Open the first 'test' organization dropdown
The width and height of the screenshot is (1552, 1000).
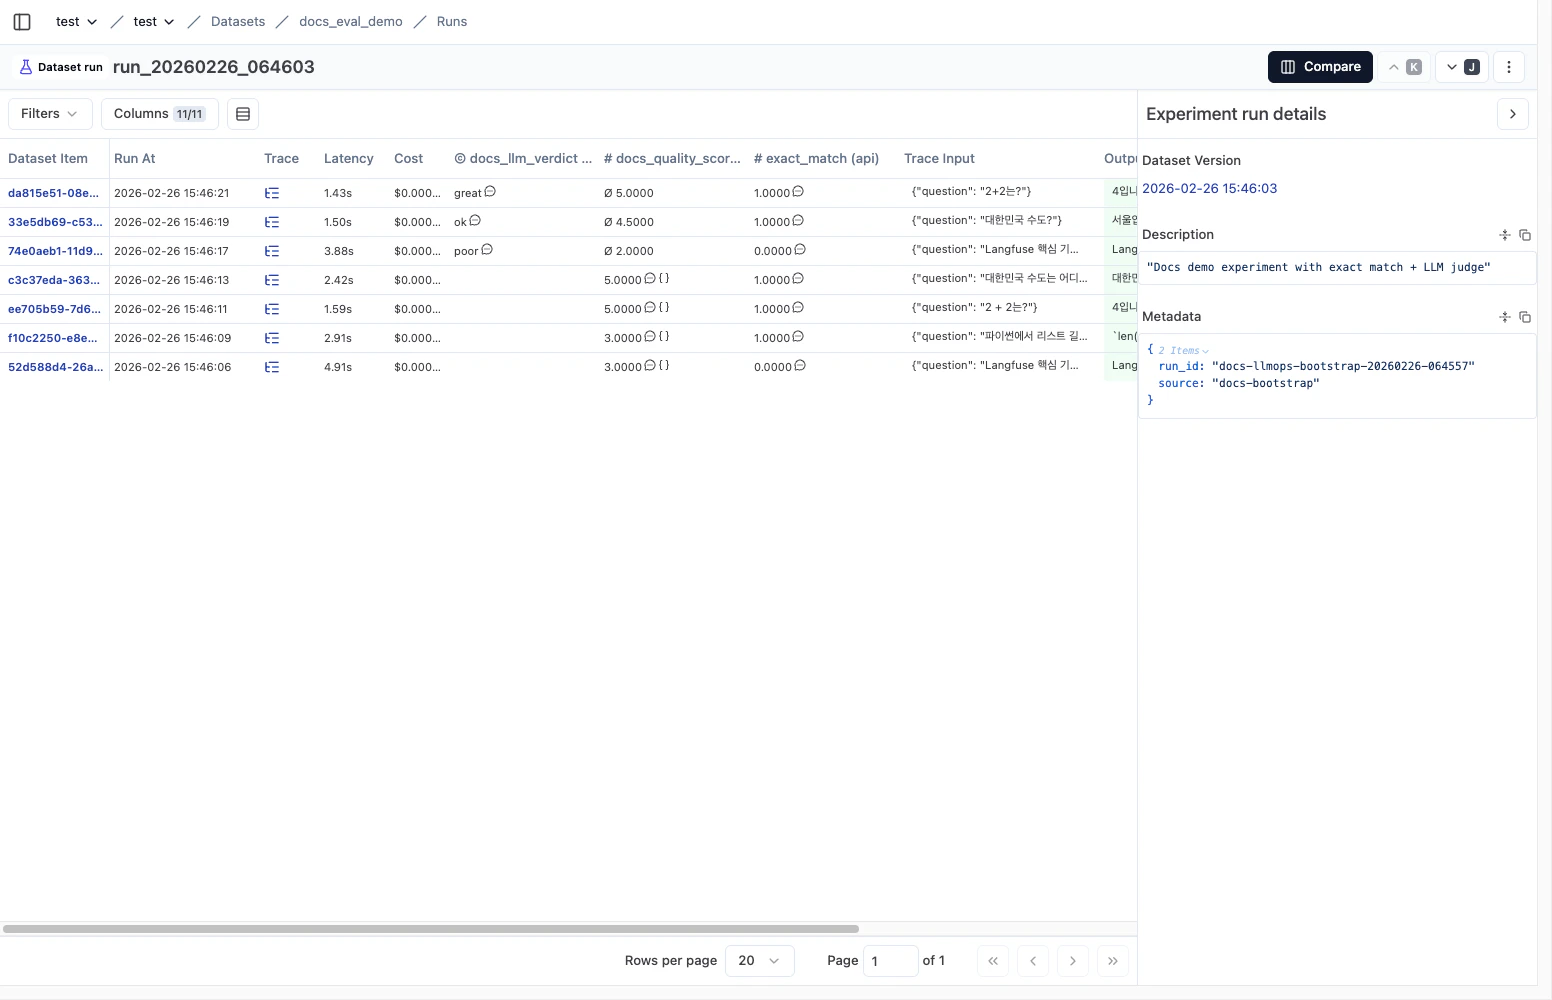click(76, 21)
